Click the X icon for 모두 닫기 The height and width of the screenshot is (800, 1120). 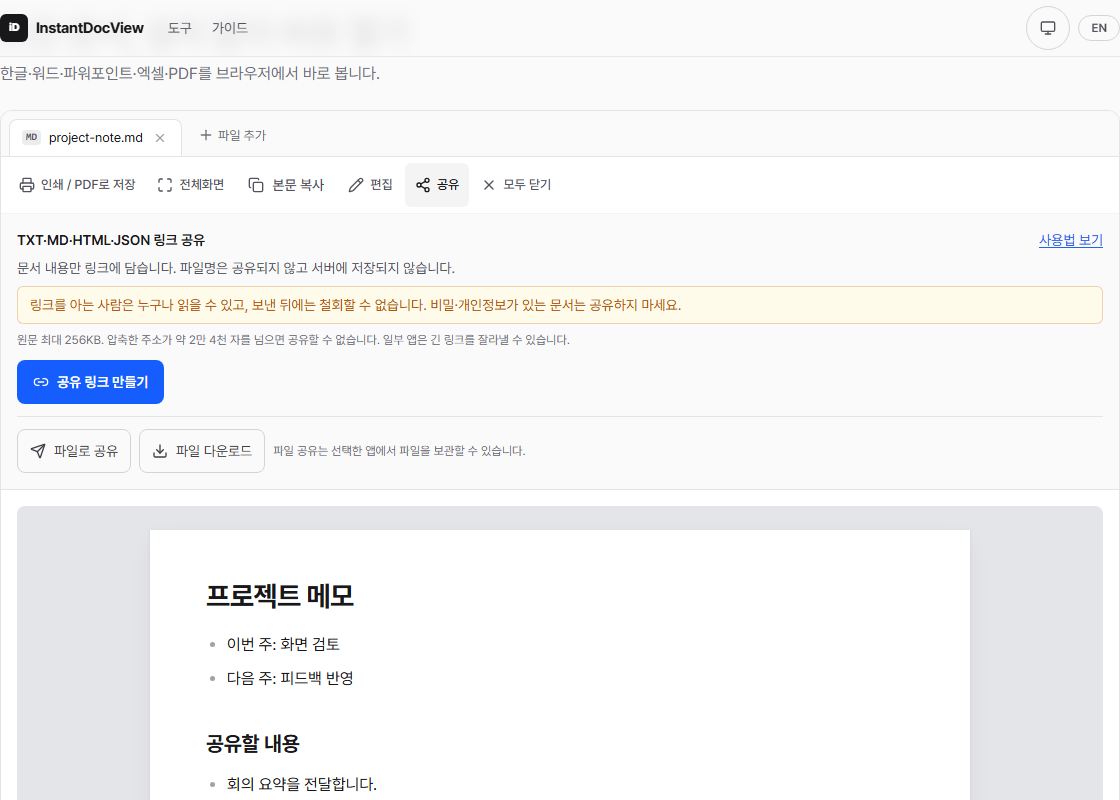[489, 185]
